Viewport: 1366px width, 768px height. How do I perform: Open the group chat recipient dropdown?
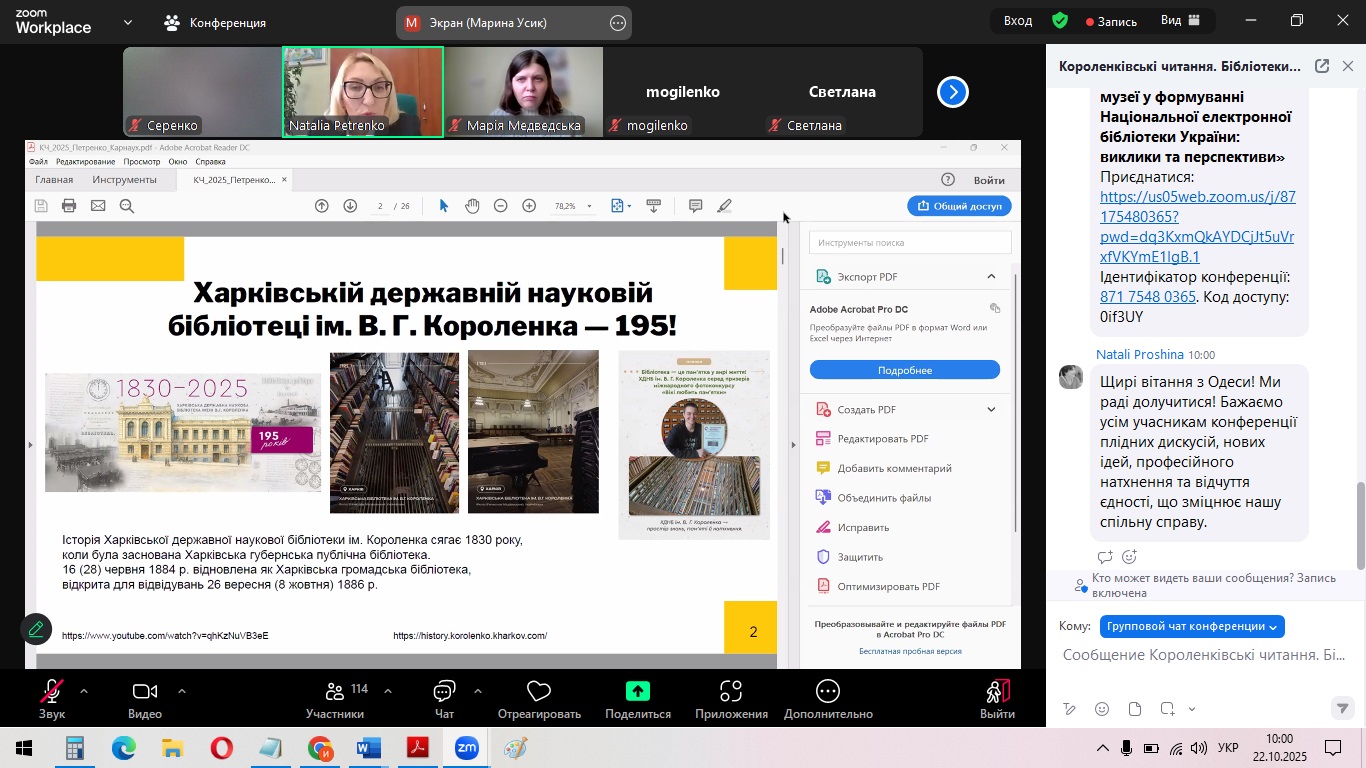coord(1191,626)
